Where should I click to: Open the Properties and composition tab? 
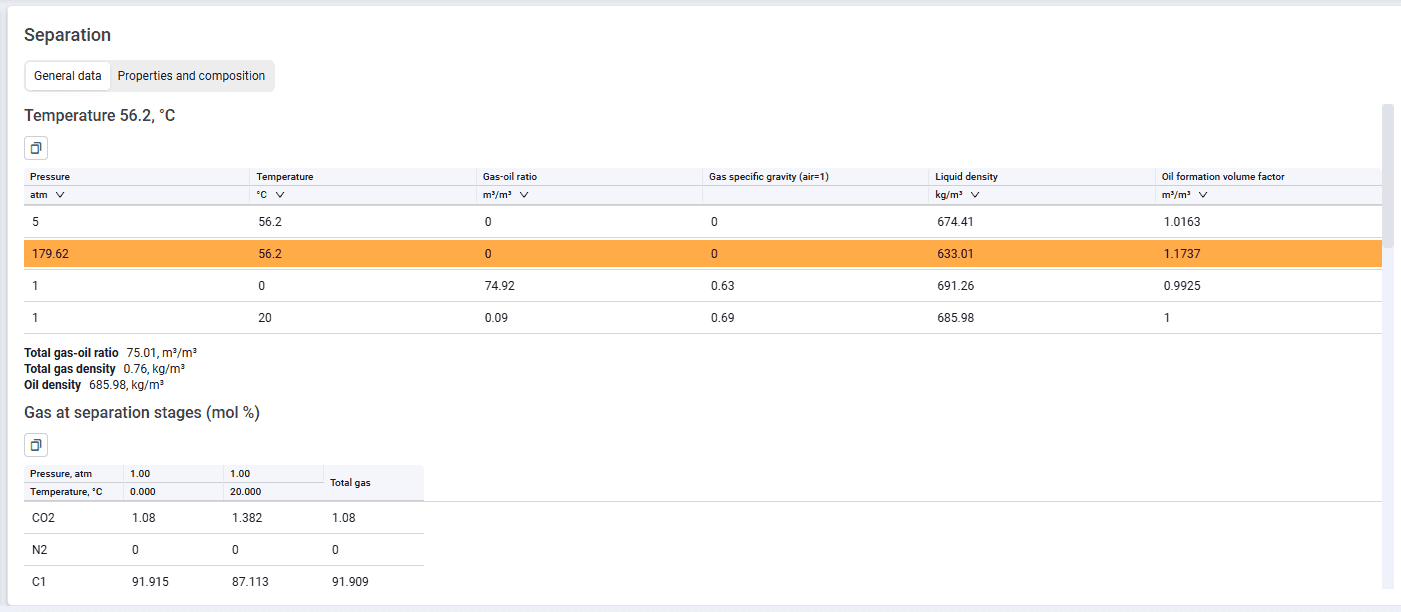click(192, 76)
